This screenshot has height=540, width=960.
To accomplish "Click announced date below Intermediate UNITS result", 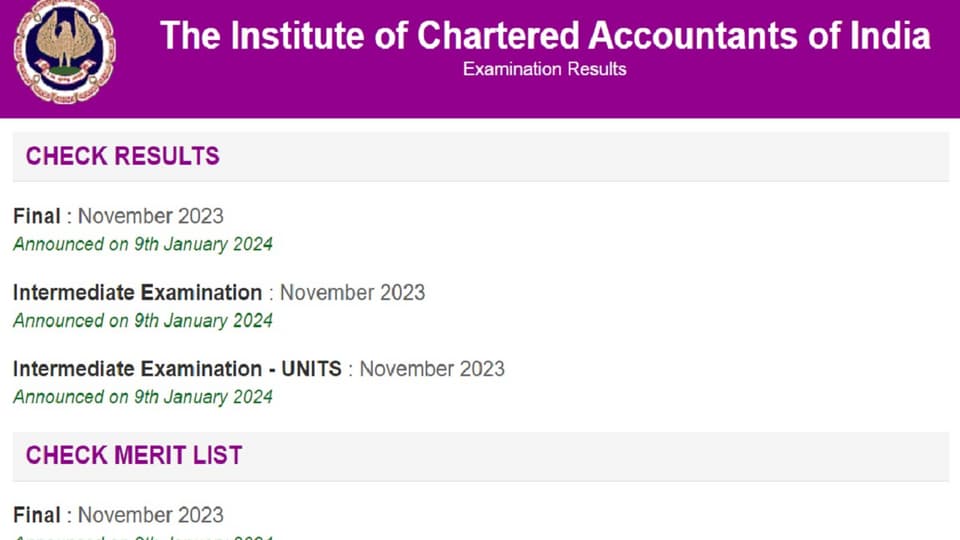I will [x=143, y=397].
